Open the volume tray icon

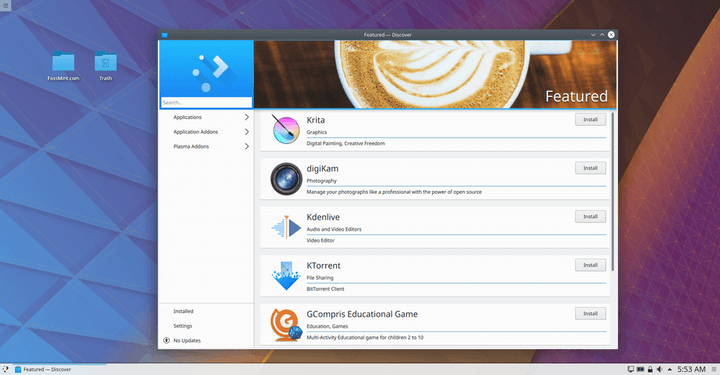click(659, 369)
